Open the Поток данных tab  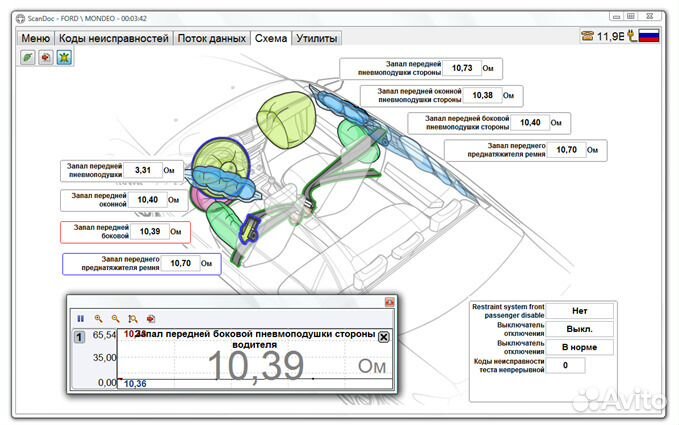coord(211,38)
